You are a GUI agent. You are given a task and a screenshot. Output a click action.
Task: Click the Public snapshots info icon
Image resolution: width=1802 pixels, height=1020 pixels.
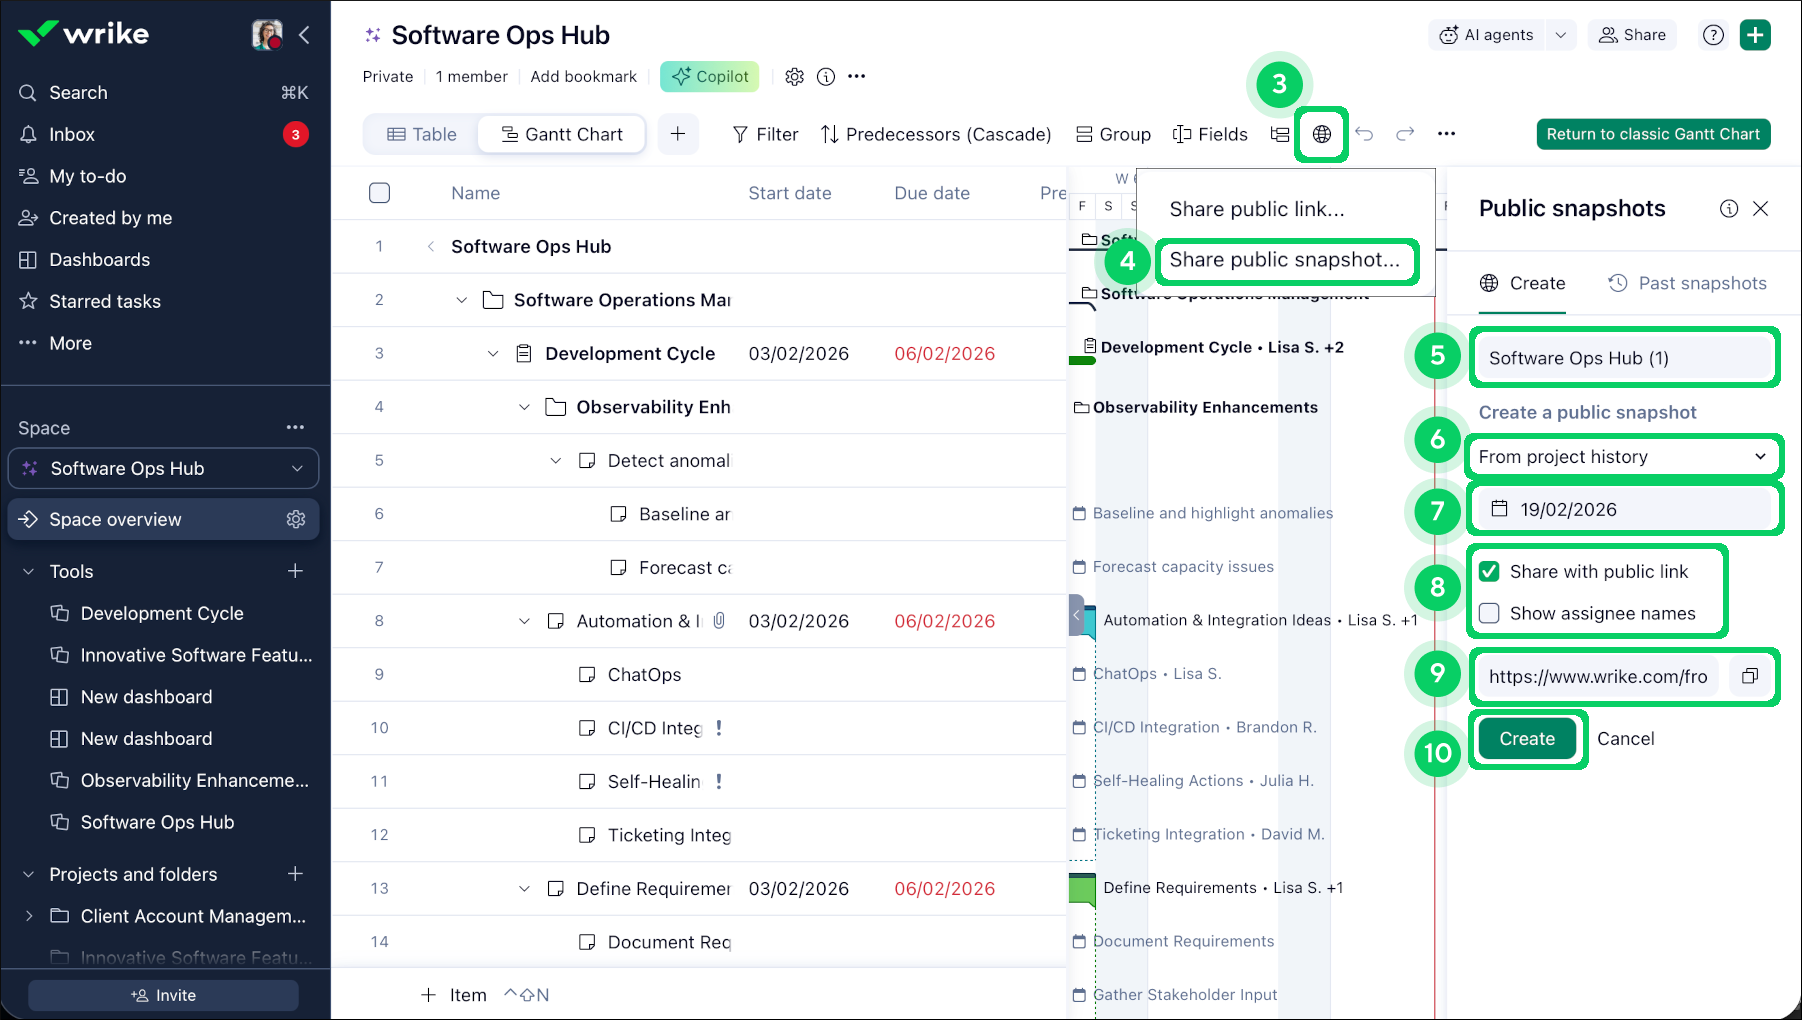tap(1728, 208)
